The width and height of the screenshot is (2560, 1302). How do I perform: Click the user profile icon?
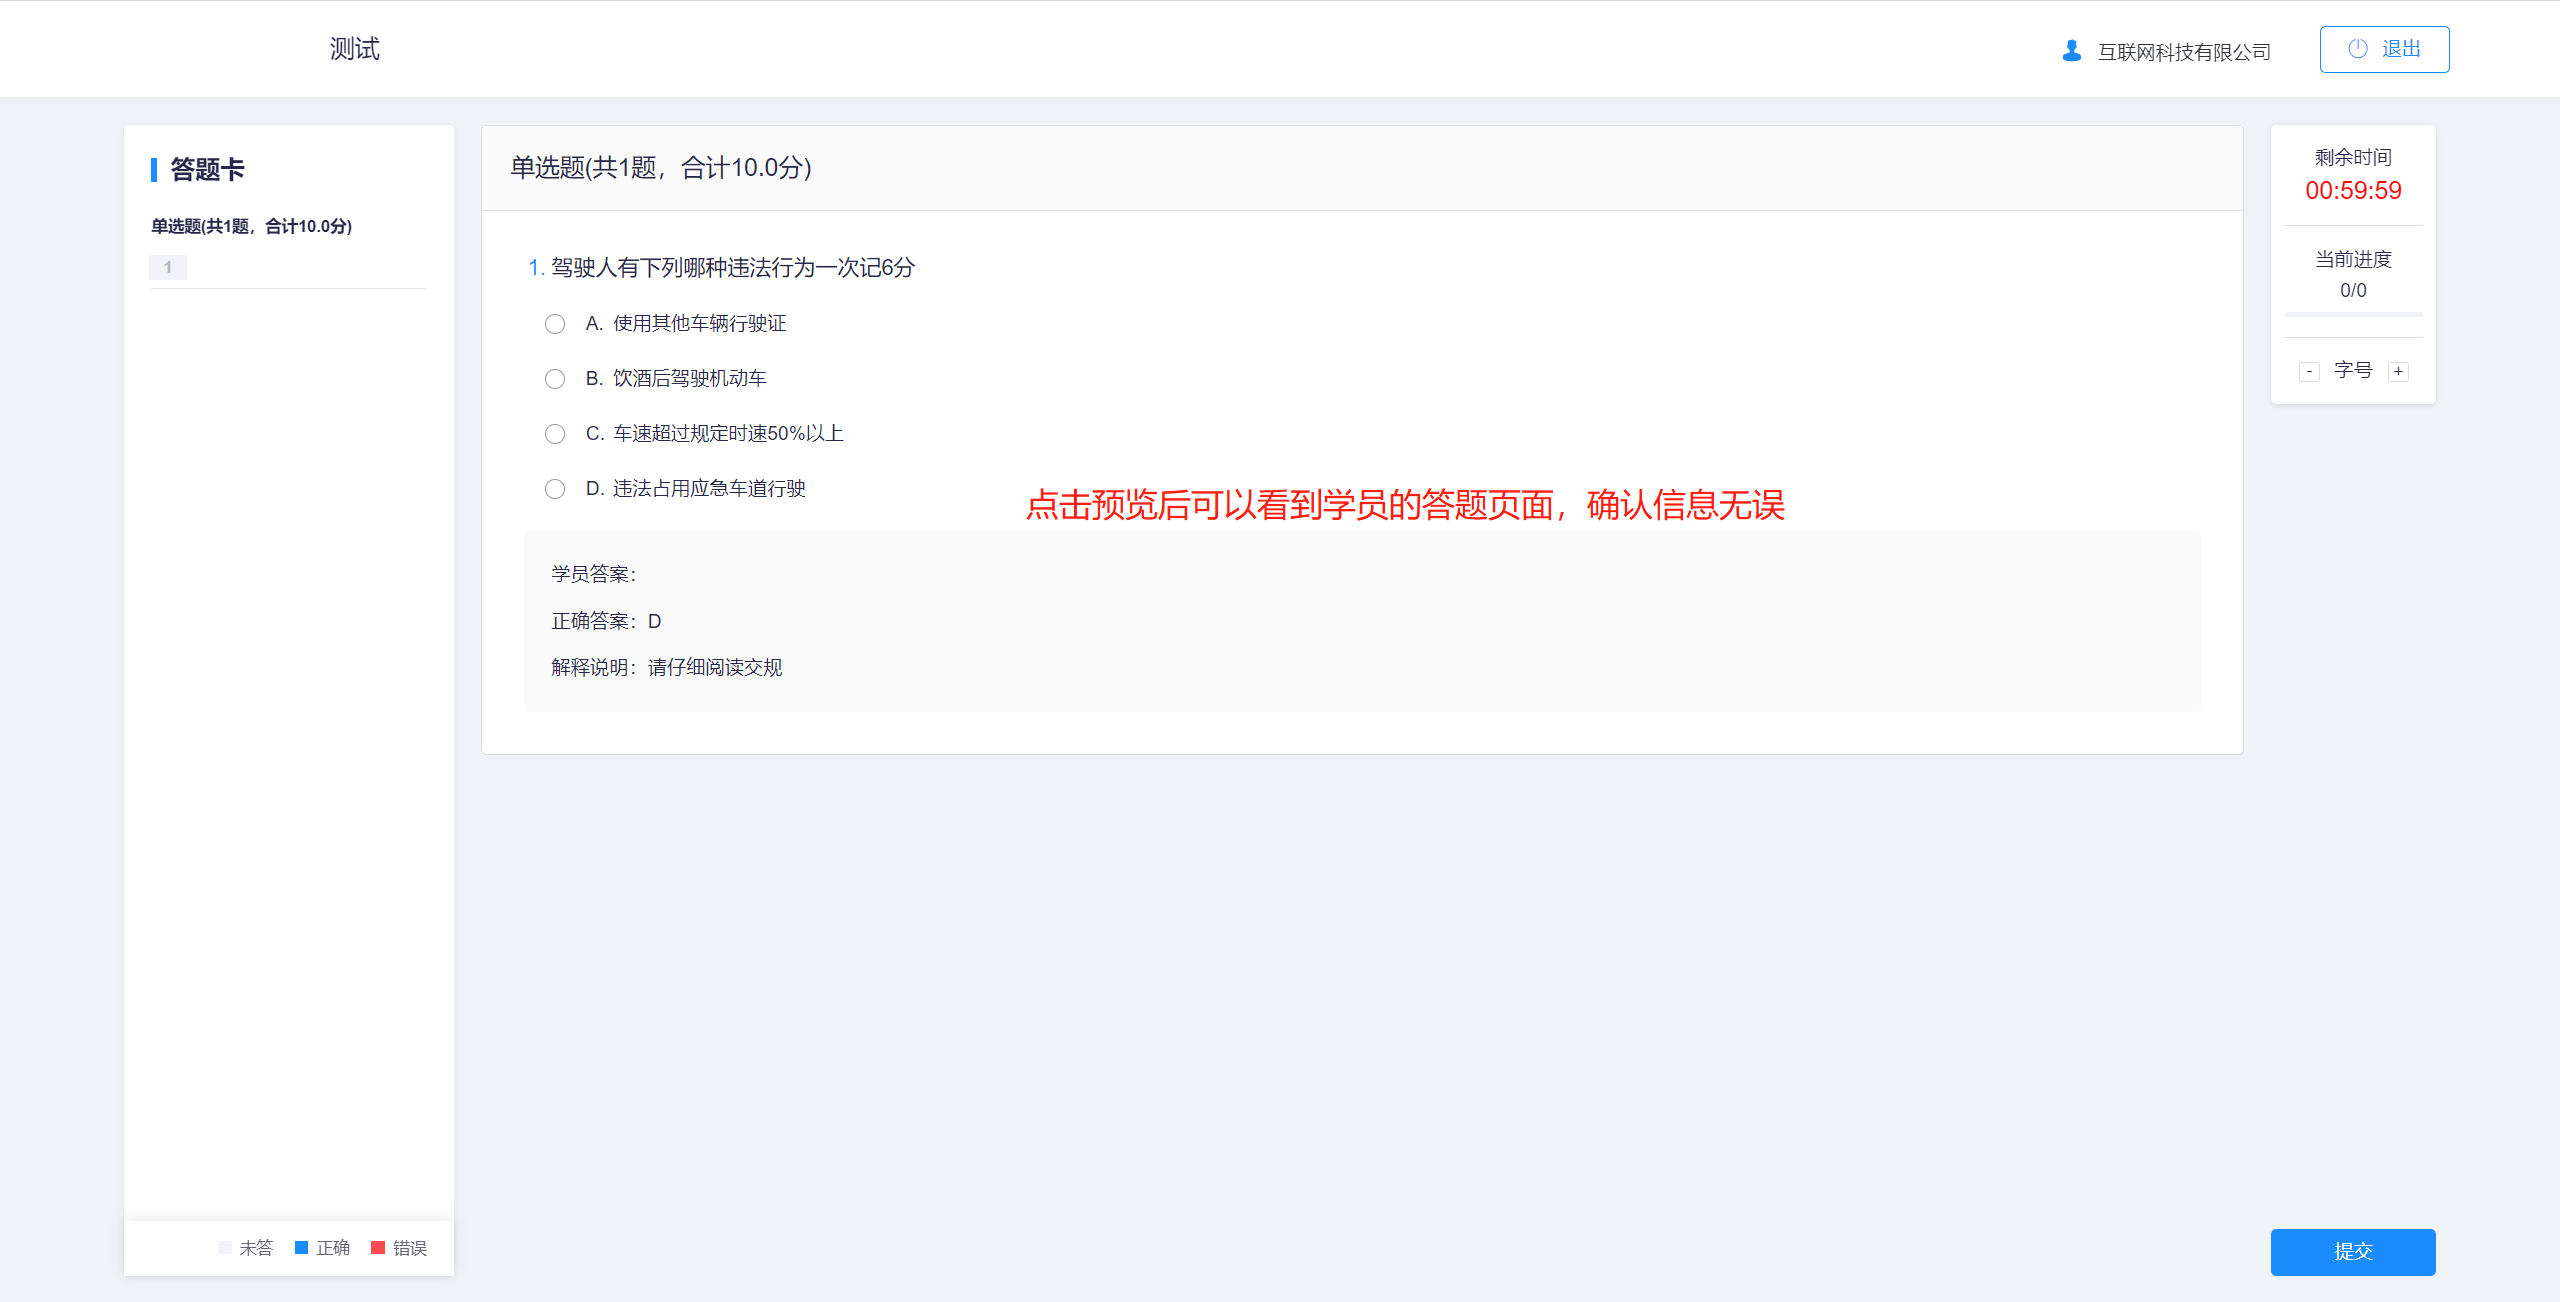[2071, 50]
